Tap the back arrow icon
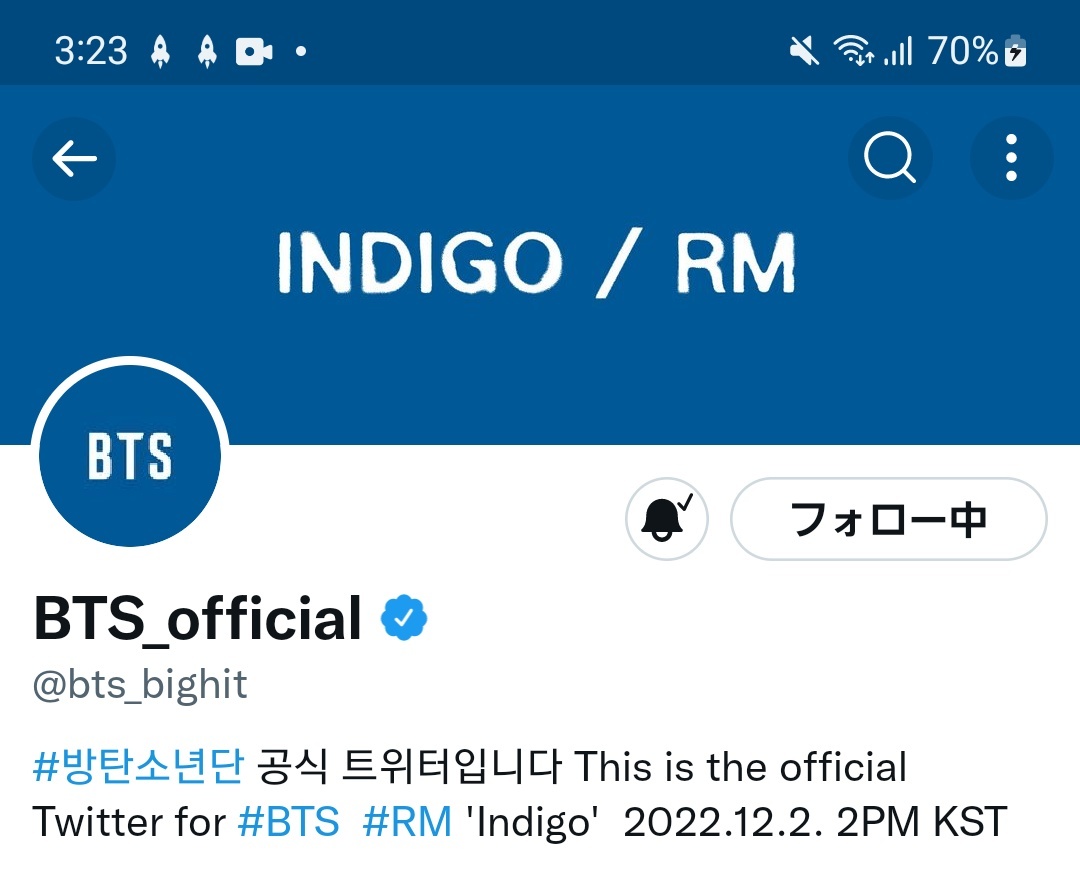This screenshot has width=1080, height=874. click(74, 158)
